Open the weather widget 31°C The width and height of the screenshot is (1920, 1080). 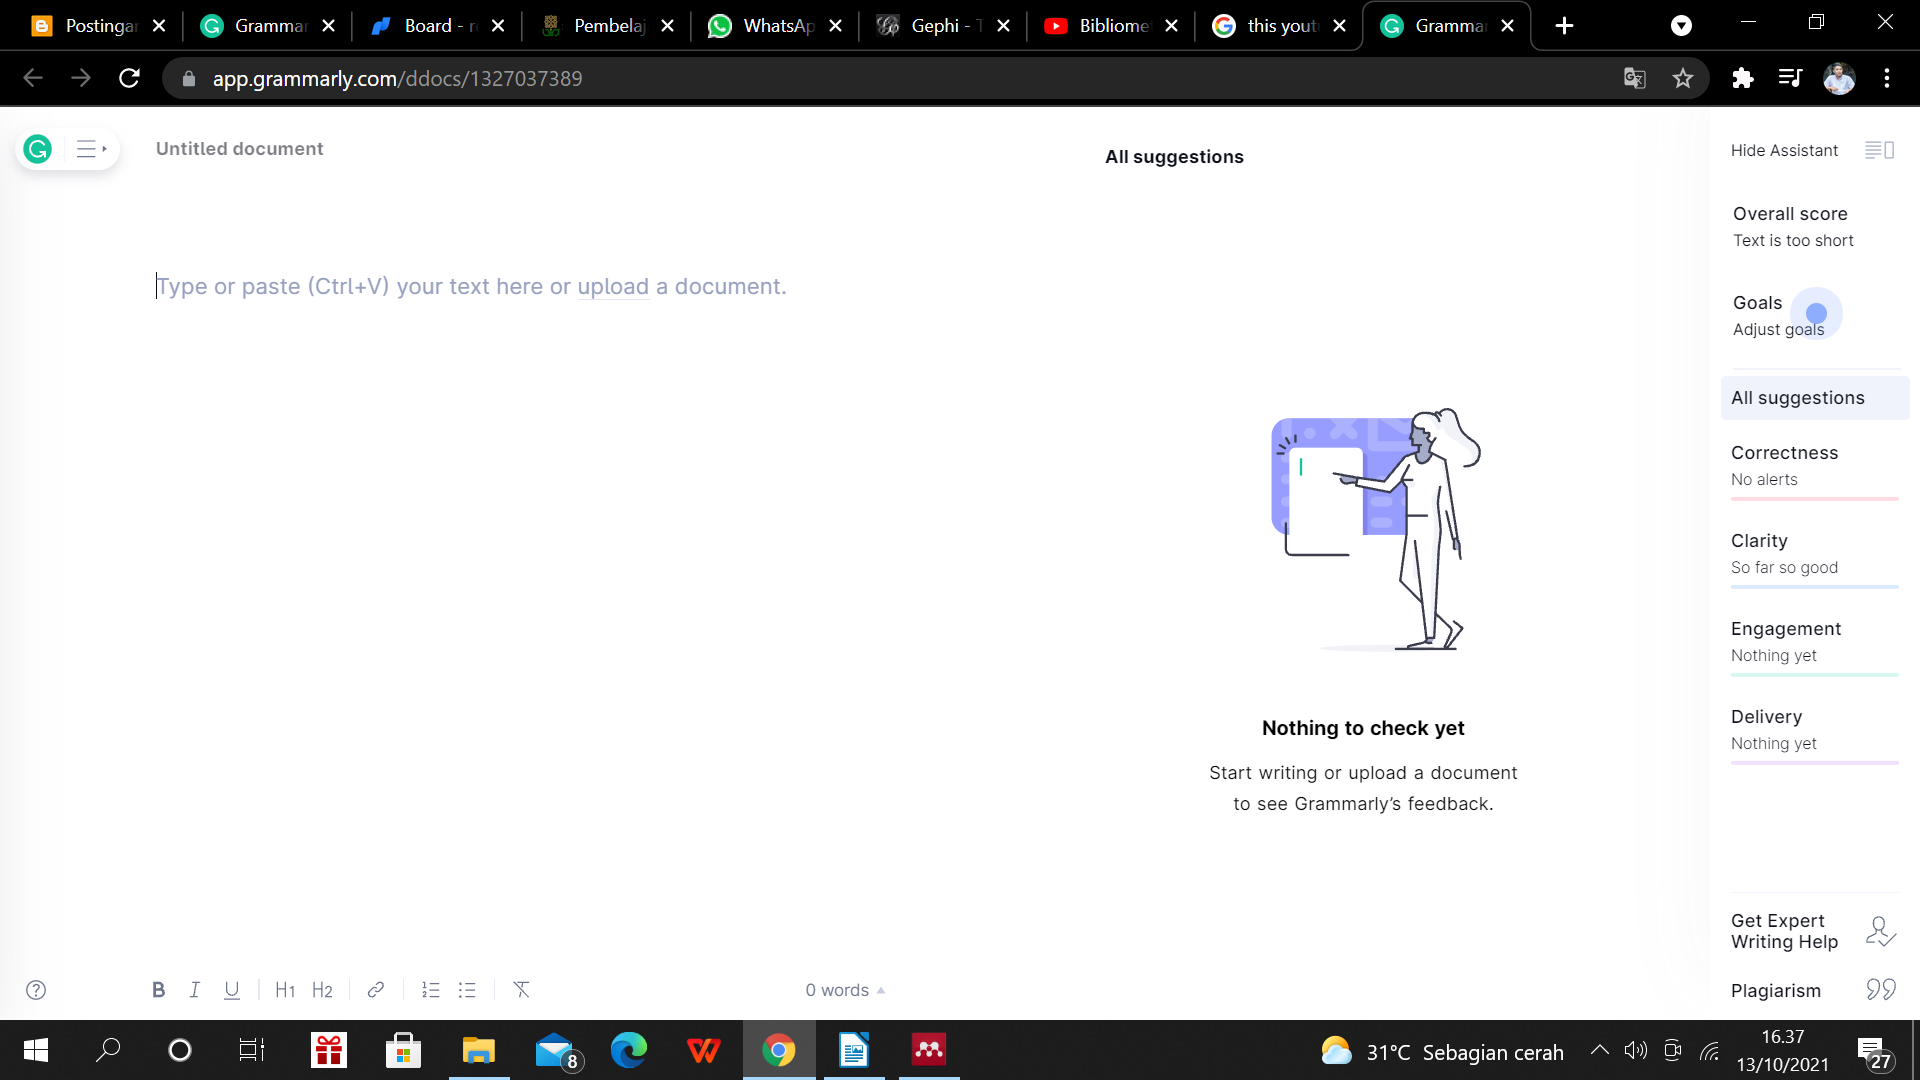pos(1442,1052)
